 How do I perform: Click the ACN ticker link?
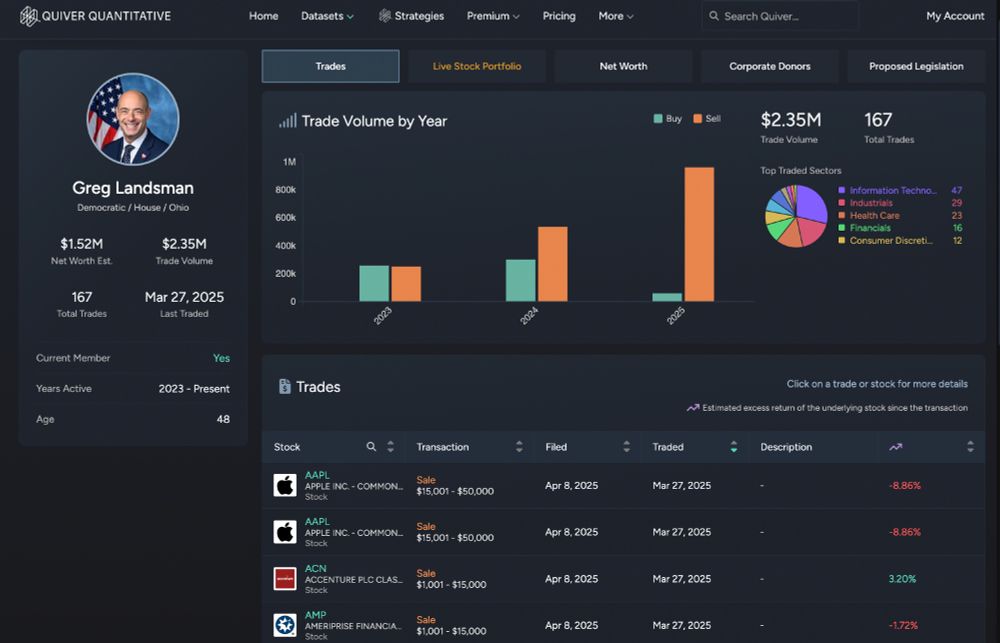point(315,568)
